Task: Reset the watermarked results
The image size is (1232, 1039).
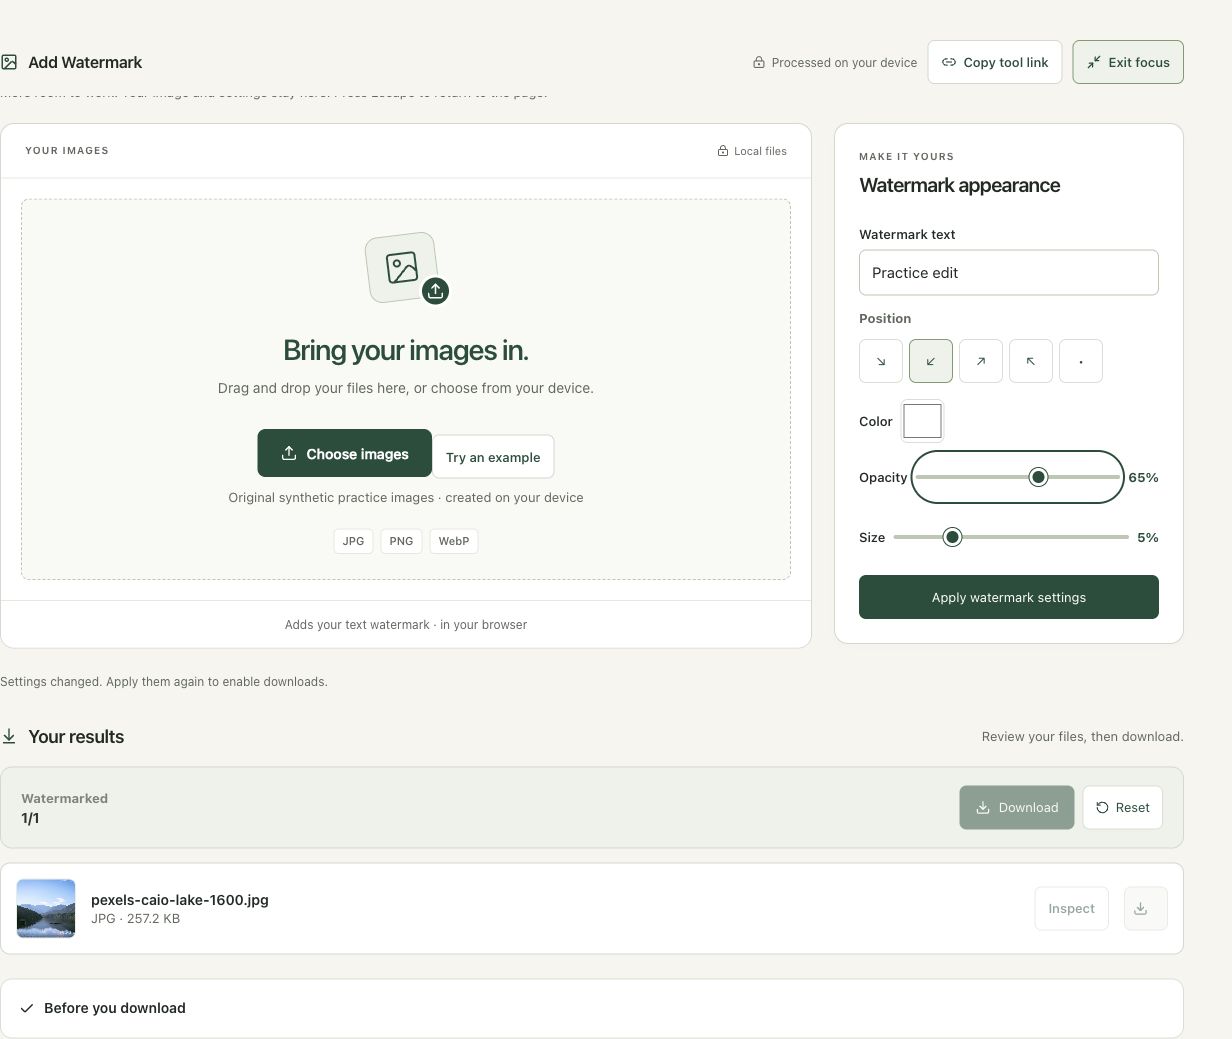Action: [x=1123, y=807]
